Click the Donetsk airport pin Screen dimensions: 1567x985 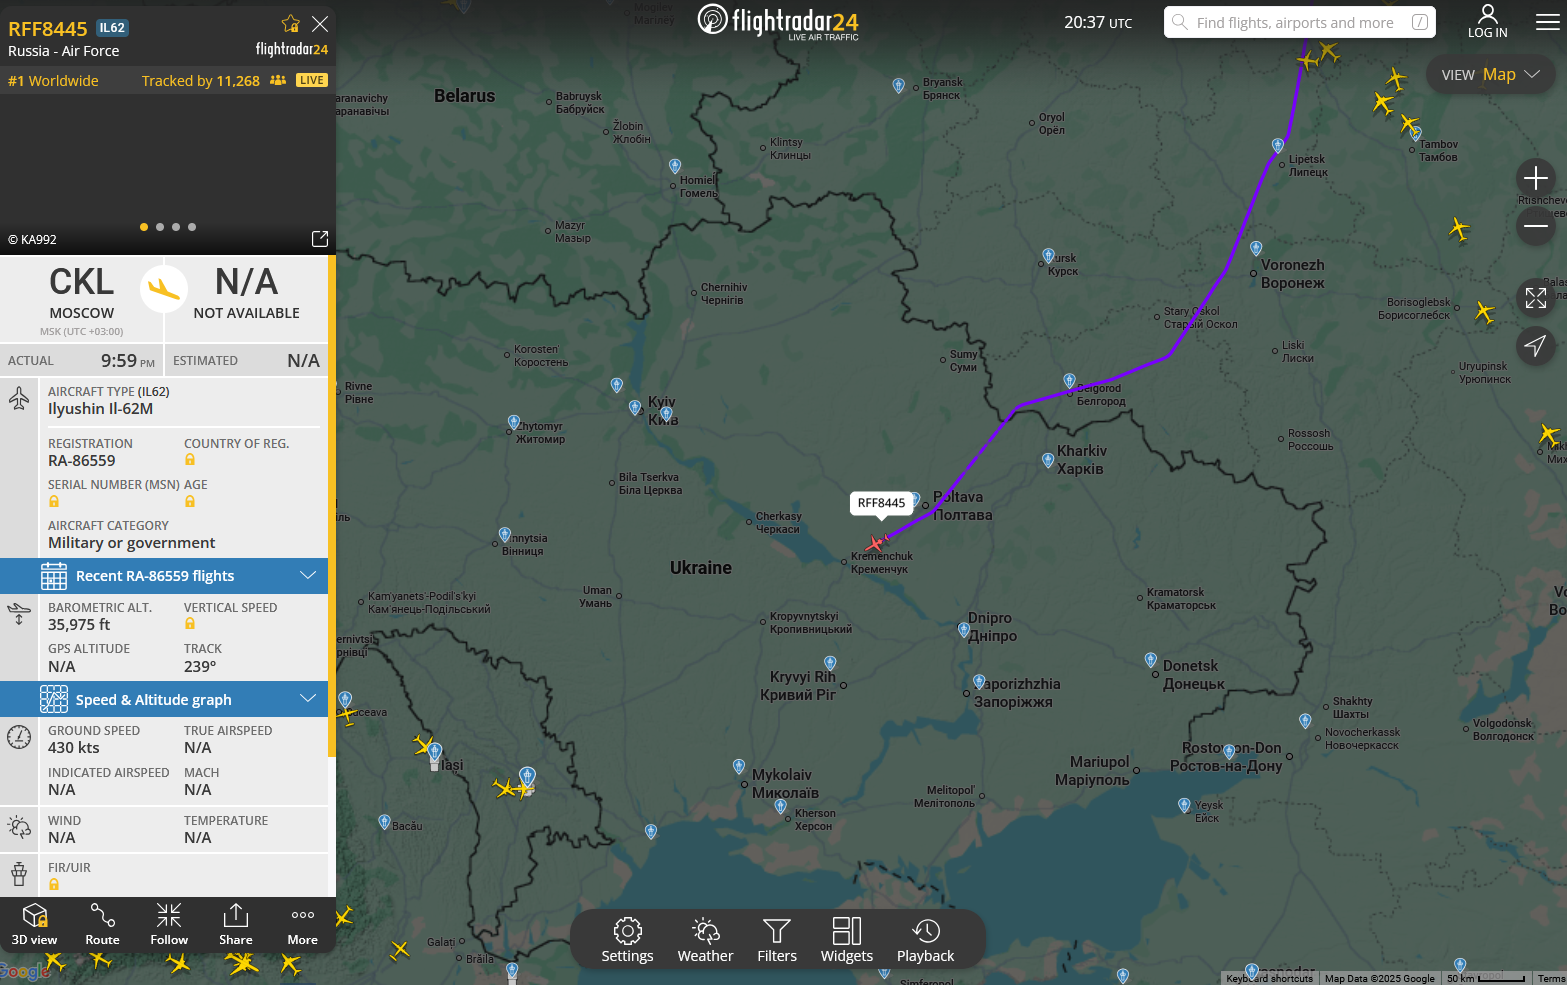(x=1151, y=660)
